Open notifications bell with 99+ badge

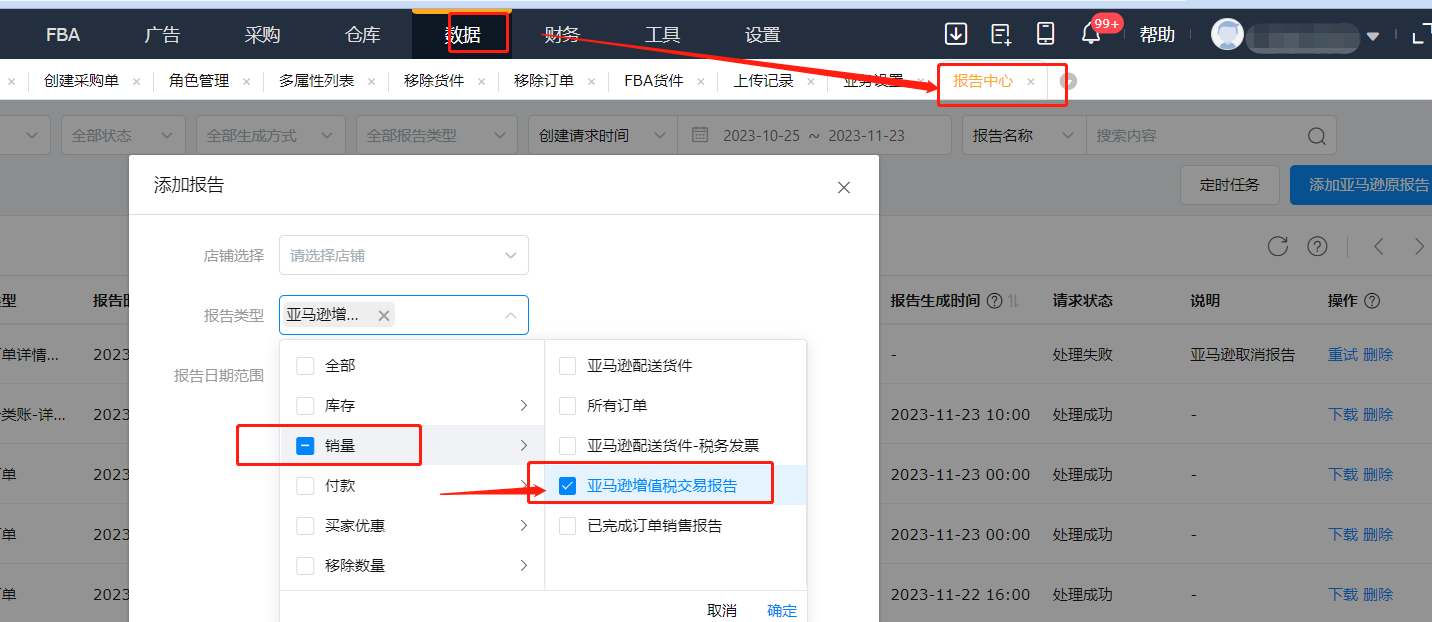pos(1092,34)
